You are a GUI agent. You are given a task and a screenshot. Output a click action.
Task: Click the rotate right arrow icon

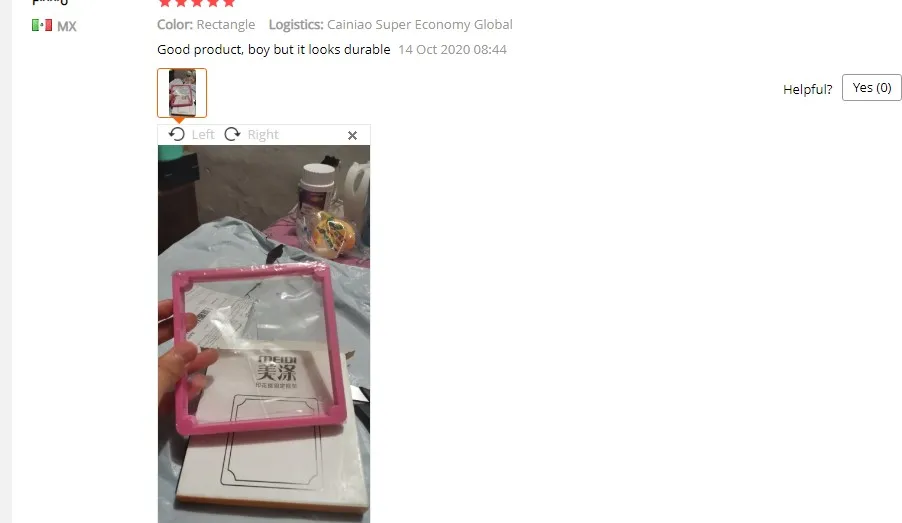[232, 135]
